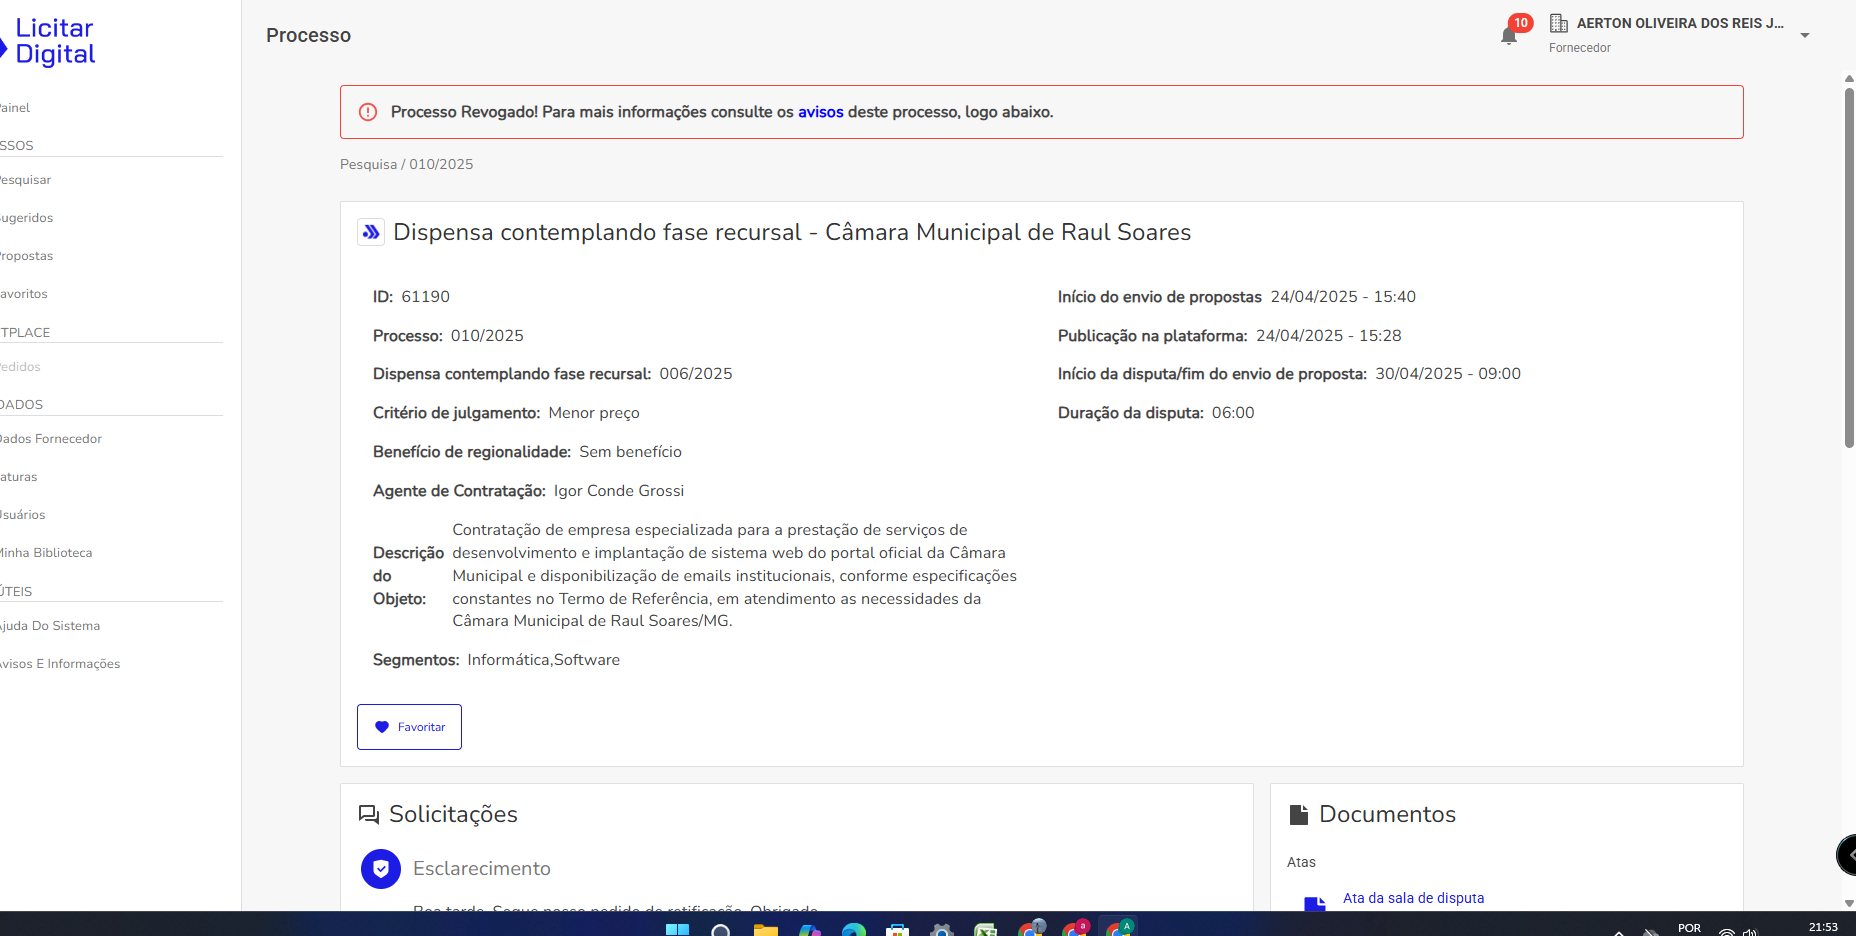Click the scrollbar down arrow
Screen dimensions: 1856x936
(x=1849, y=903)
